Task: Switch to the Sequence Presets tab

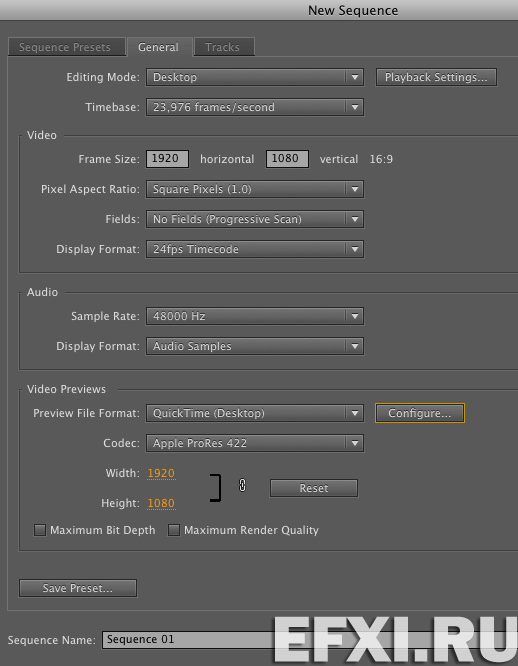Action: coord(67,47)
